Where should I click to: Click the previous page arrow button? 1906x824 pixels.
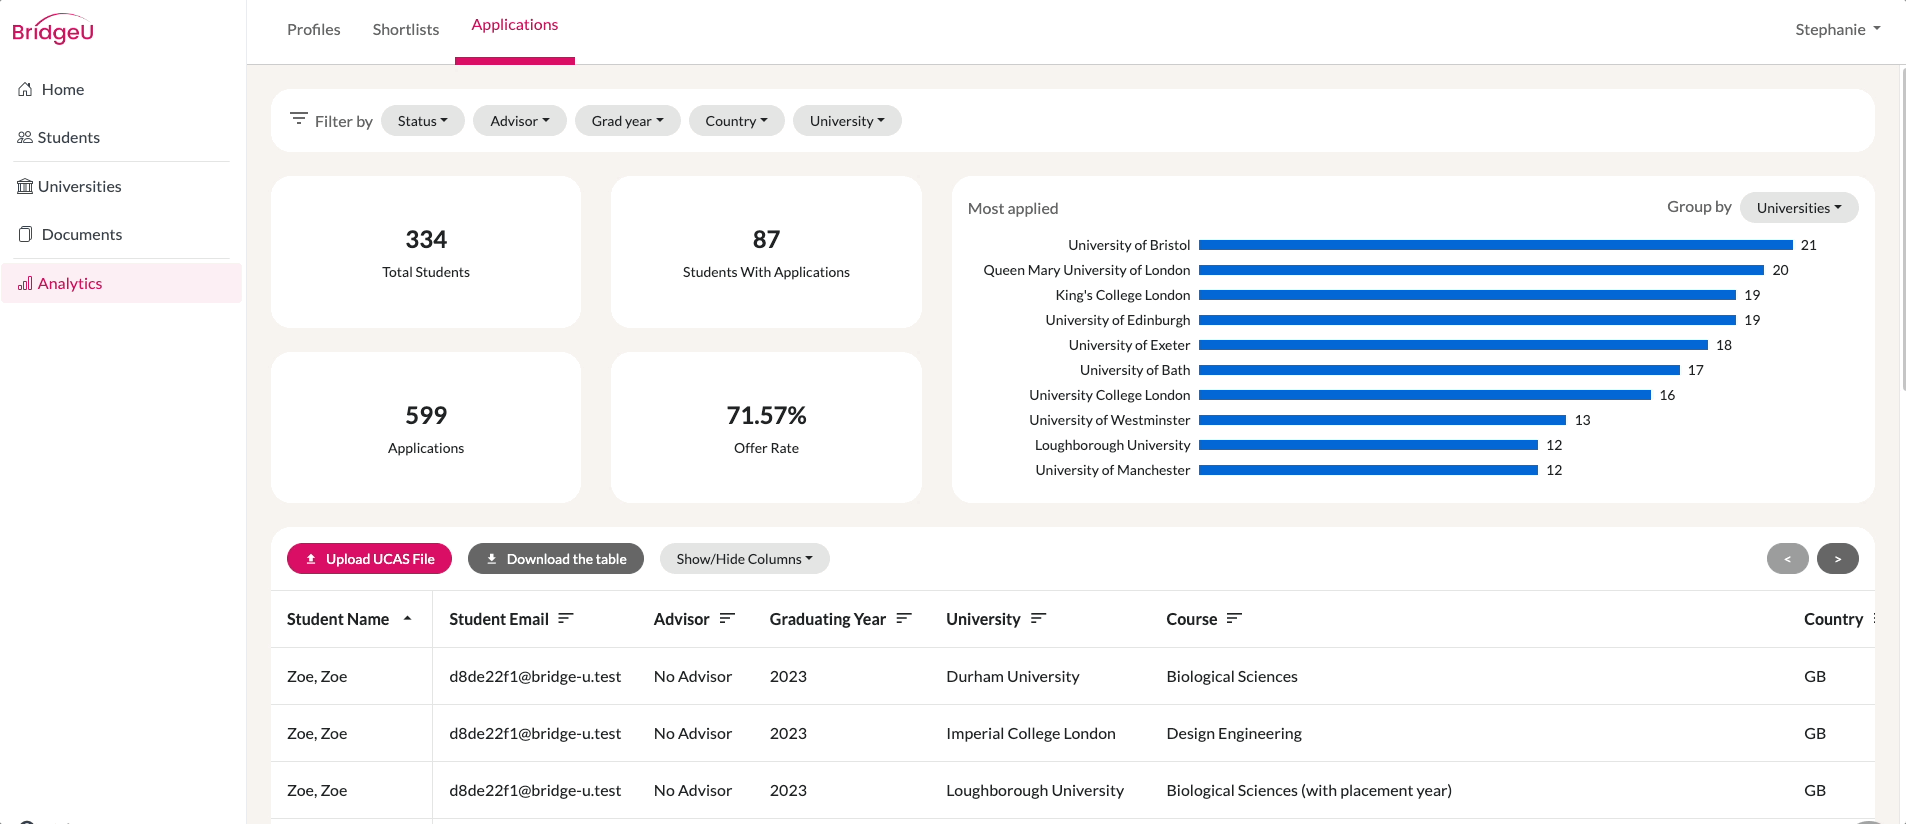(x=1788, y=559)
